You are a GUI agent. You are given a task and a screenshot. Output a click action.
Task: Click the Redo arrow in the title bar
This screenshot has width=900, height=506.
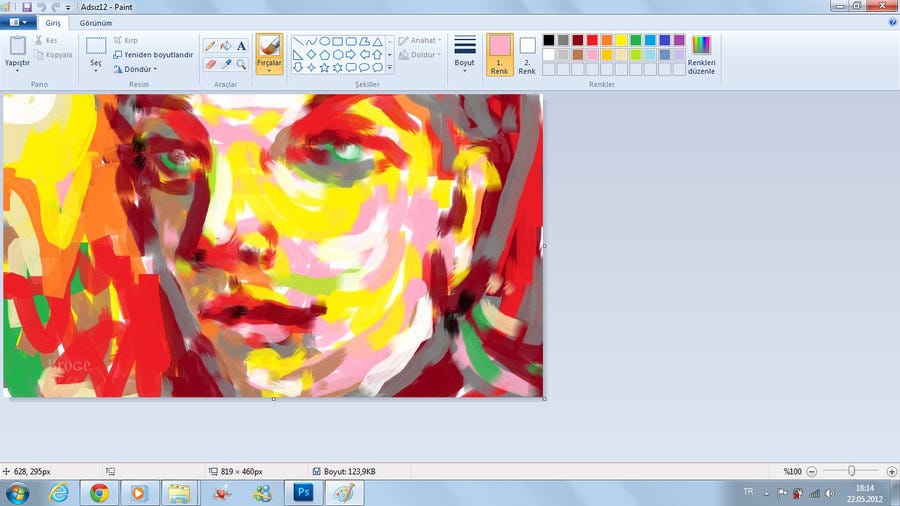(56, 7)
